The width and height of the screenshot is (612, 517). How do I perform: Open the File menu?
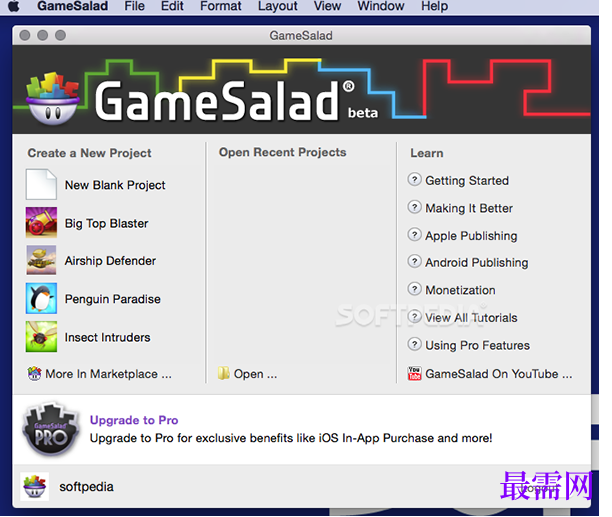135,6
